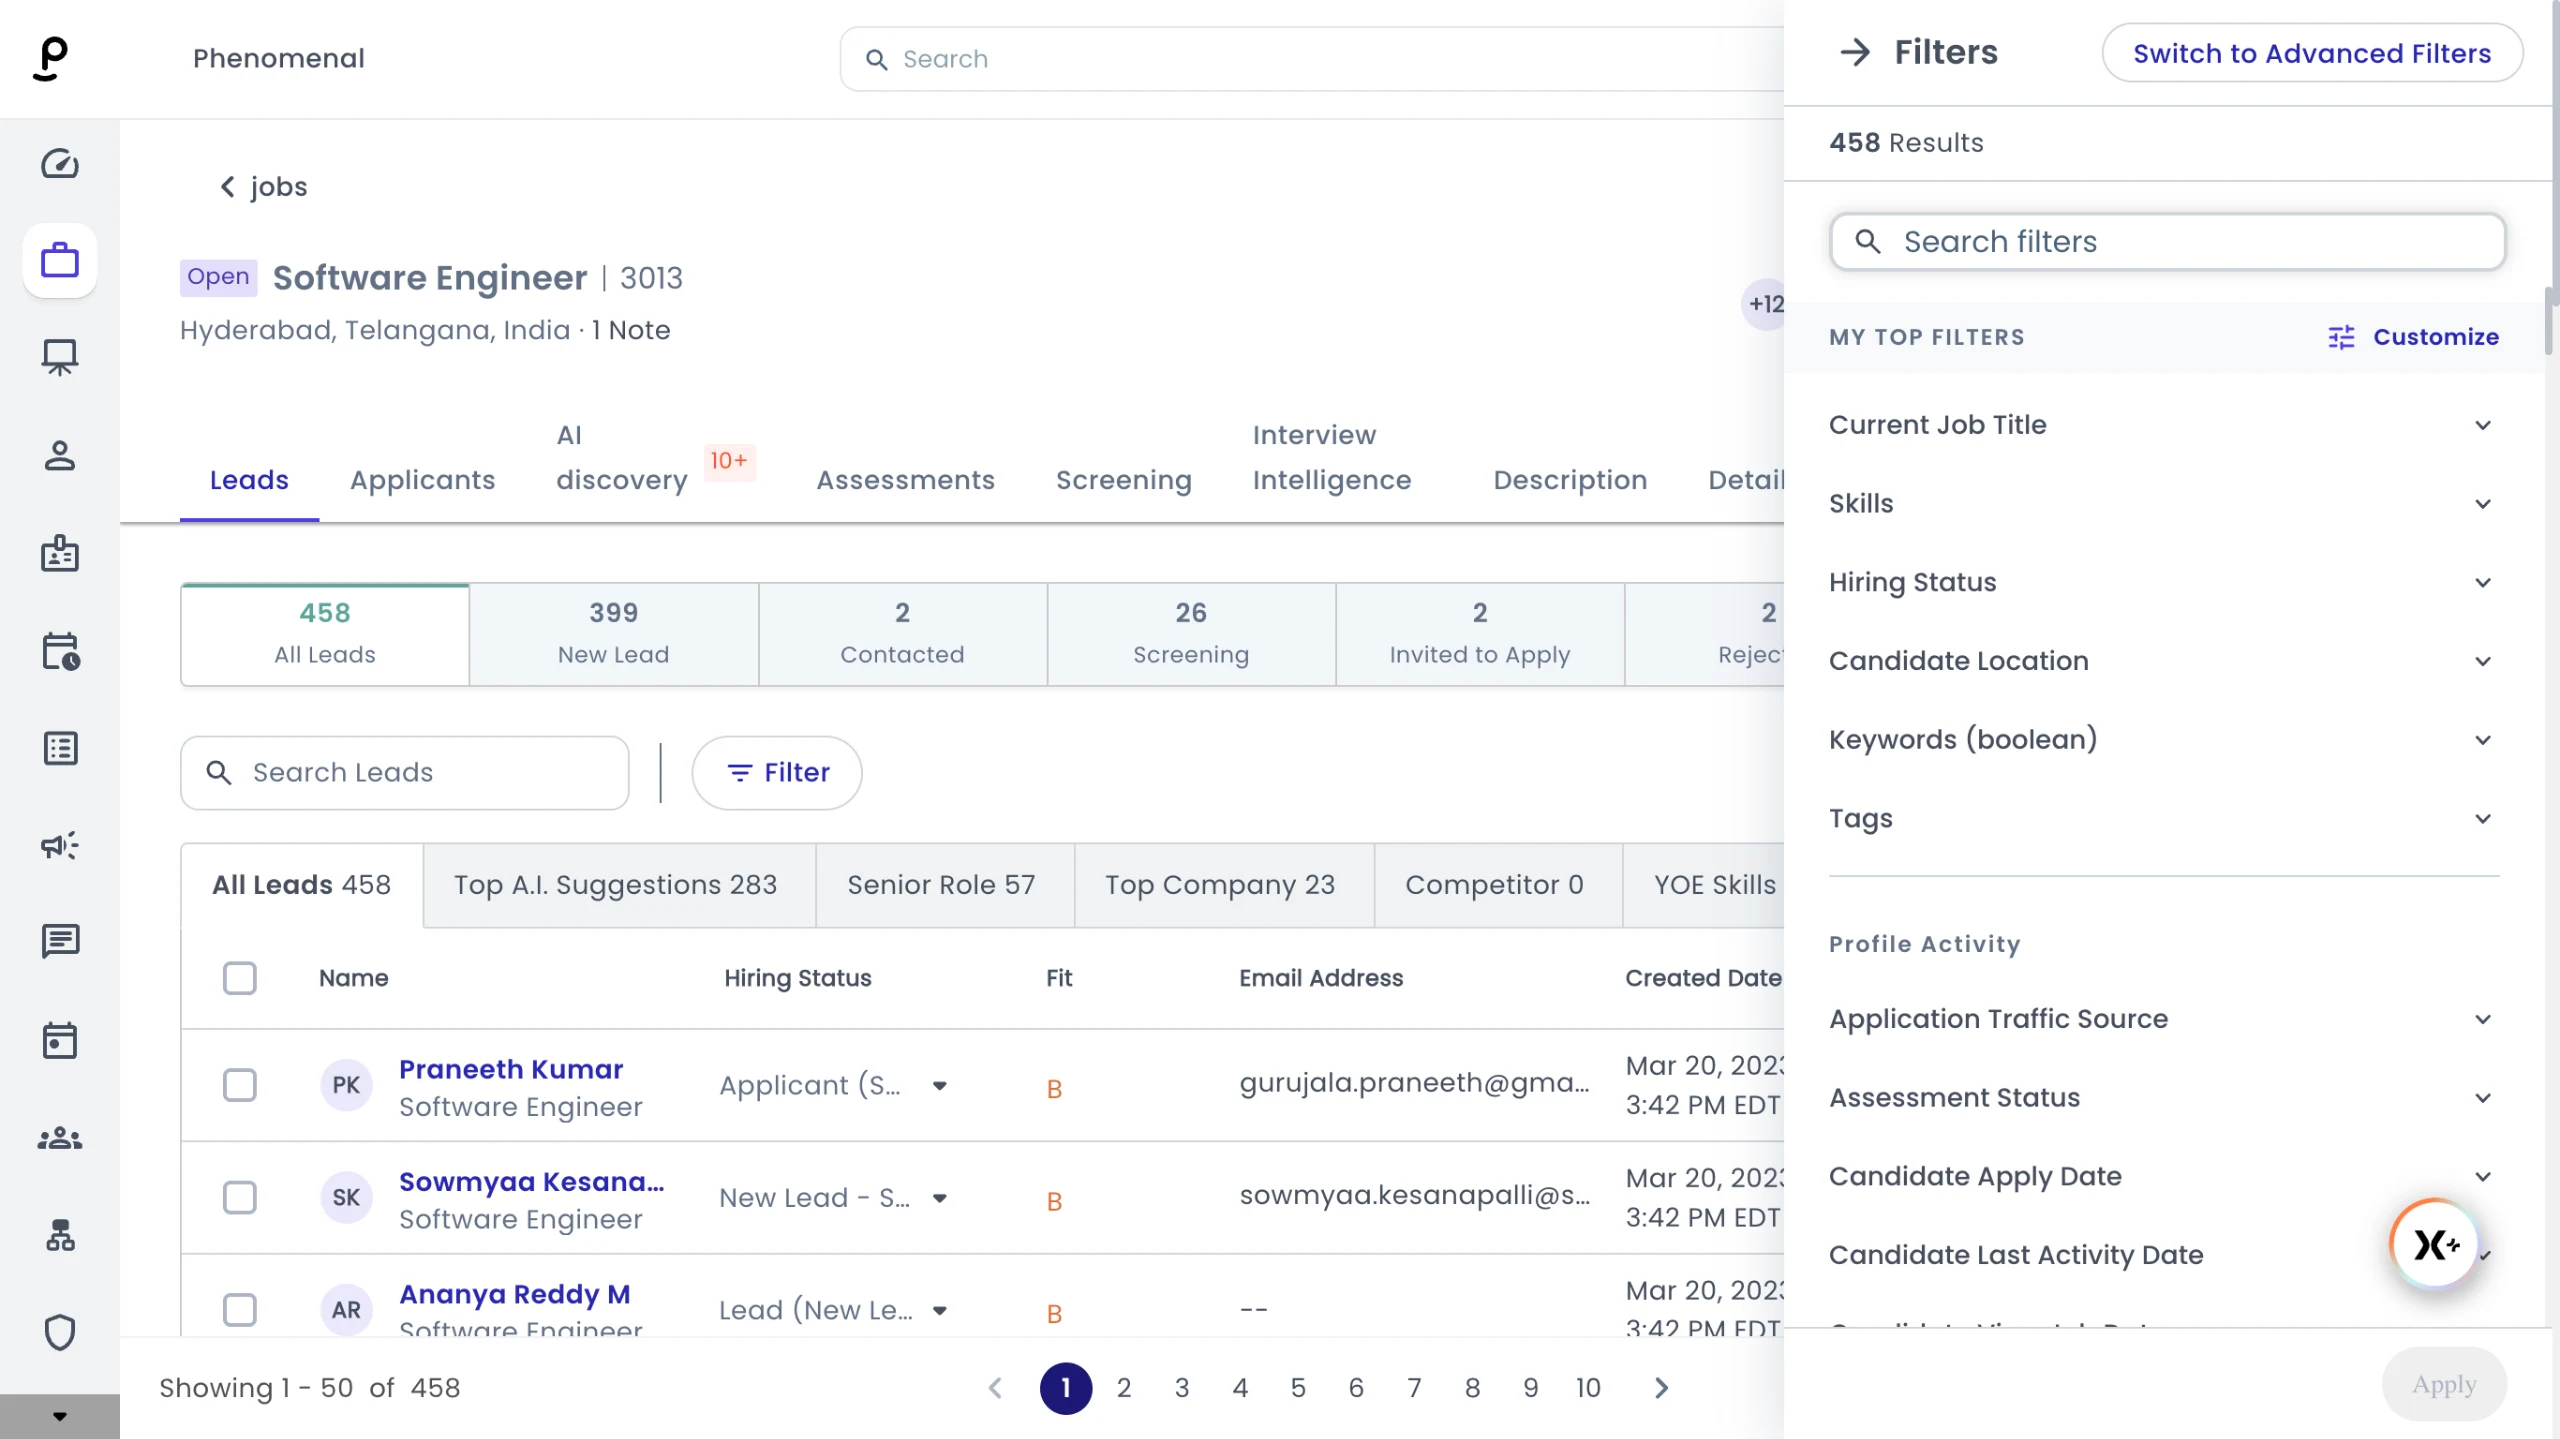Viewport: 2560px width, 1439px height.
Task: Select the Top A.I. Suggestions 283 tab
Action: tap(616, 885)
